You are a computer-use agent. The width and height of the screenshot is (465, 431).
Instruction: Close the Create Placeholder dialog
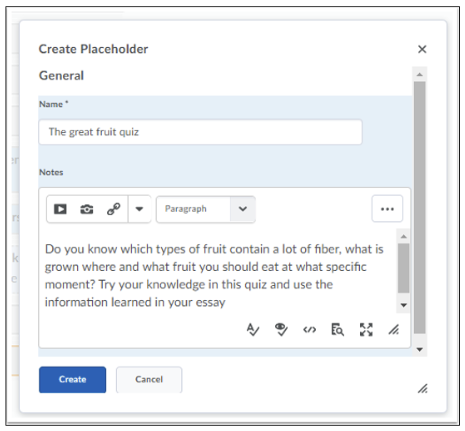click(422, 49)
